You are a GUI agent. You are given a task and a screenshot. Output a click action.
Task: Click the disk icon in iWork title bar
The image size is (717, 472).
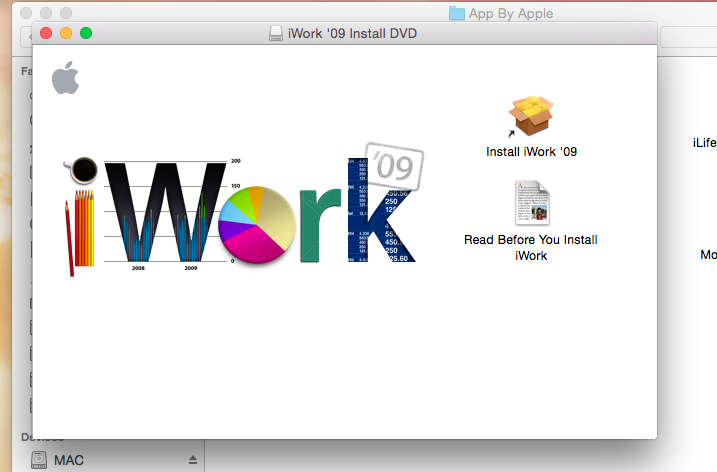point(275,34)
